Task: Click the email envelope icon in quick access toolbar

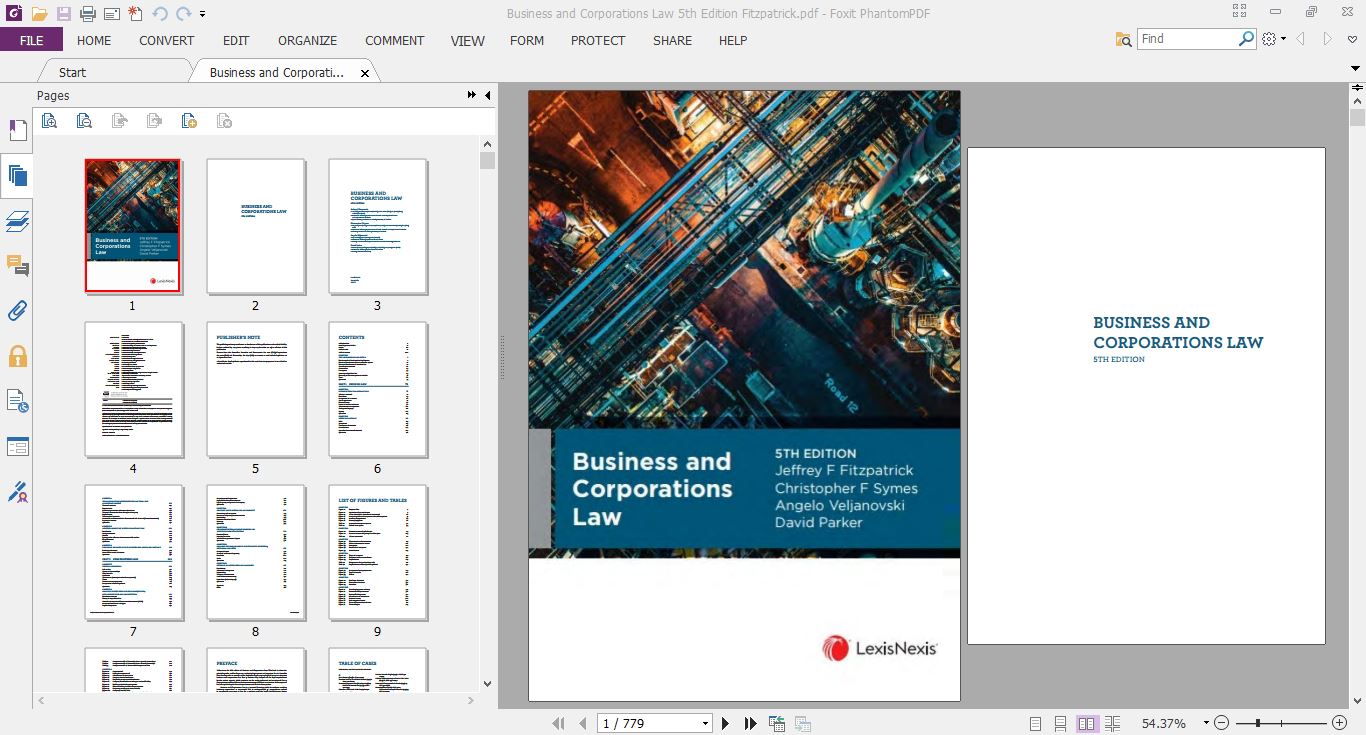Action: 111,14
